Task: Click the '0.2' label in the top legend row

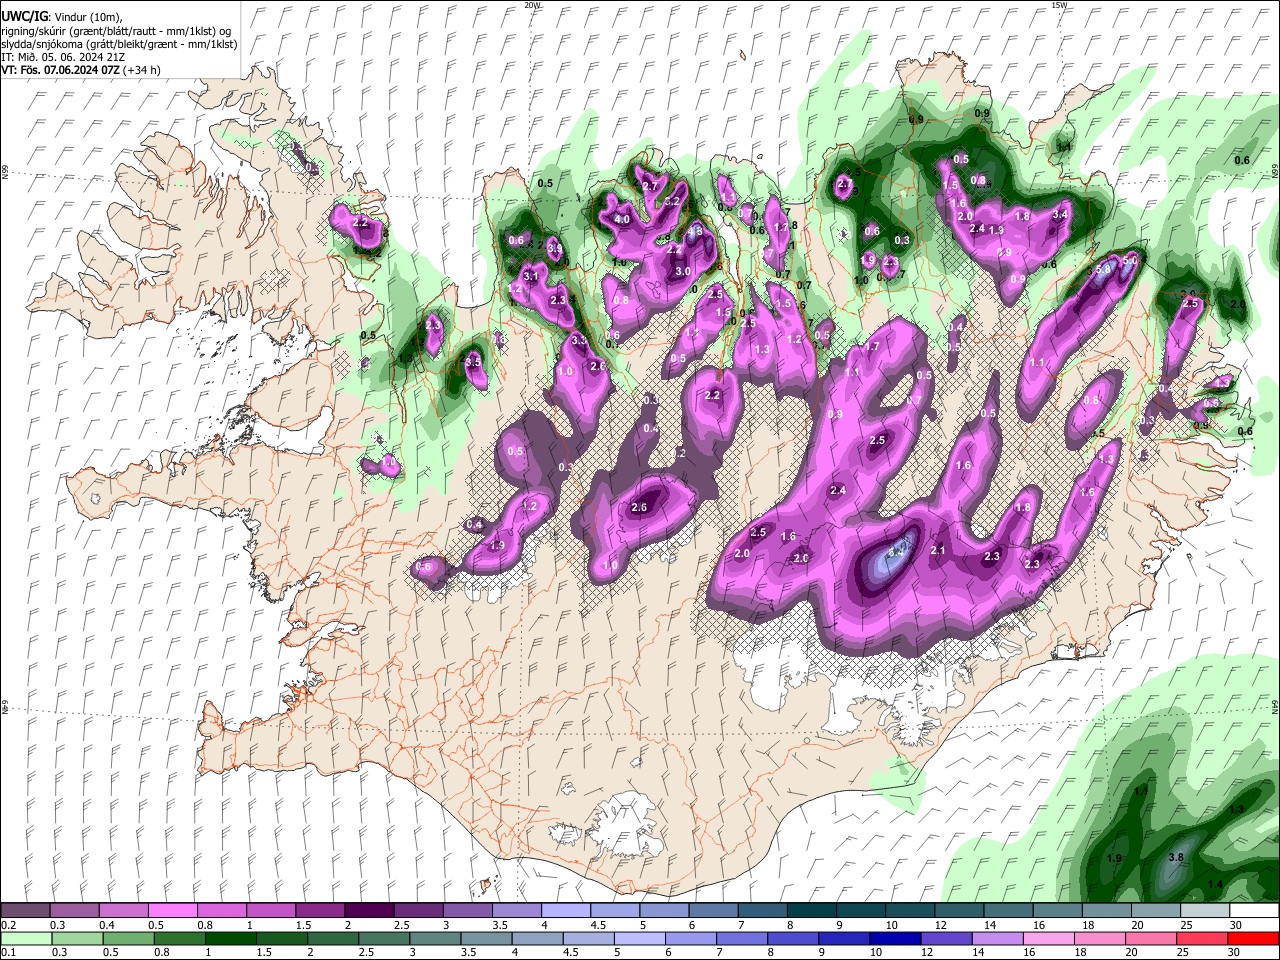Action: 8,925
